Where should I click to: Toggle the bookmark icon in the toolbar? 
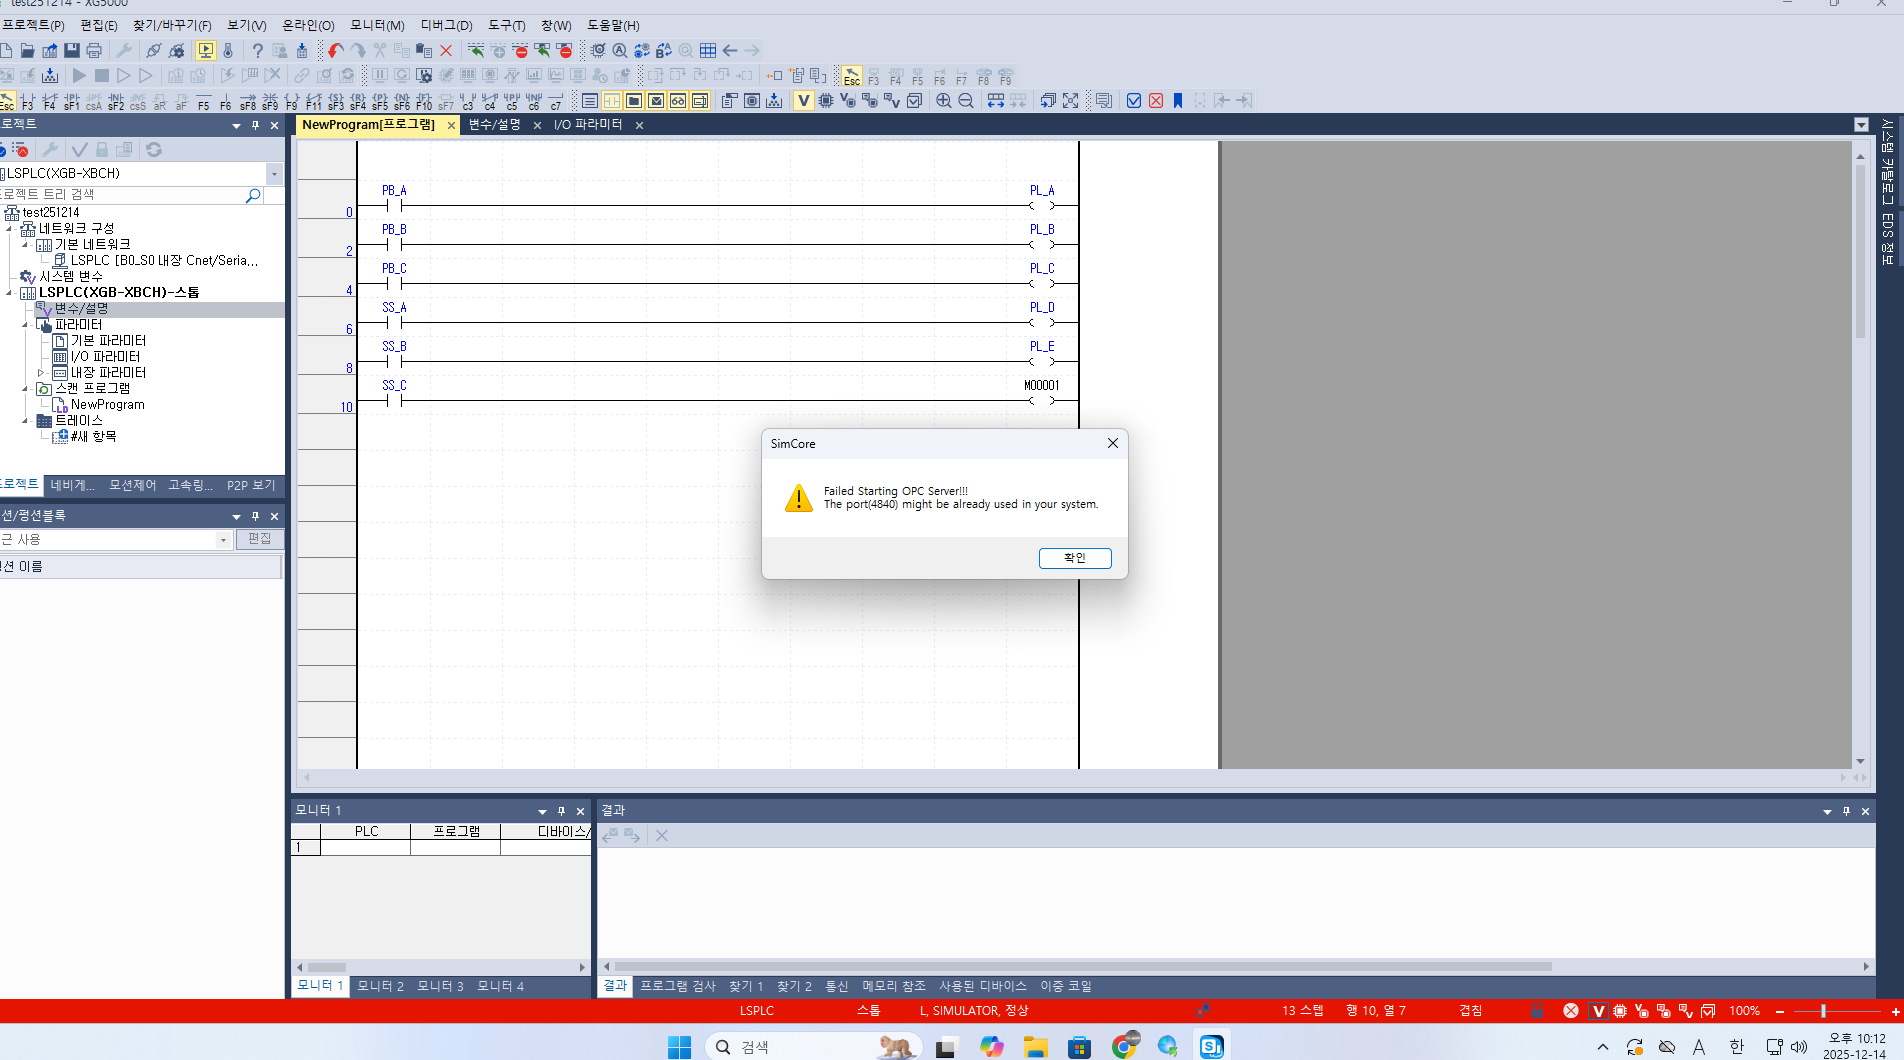point(1176,100)
